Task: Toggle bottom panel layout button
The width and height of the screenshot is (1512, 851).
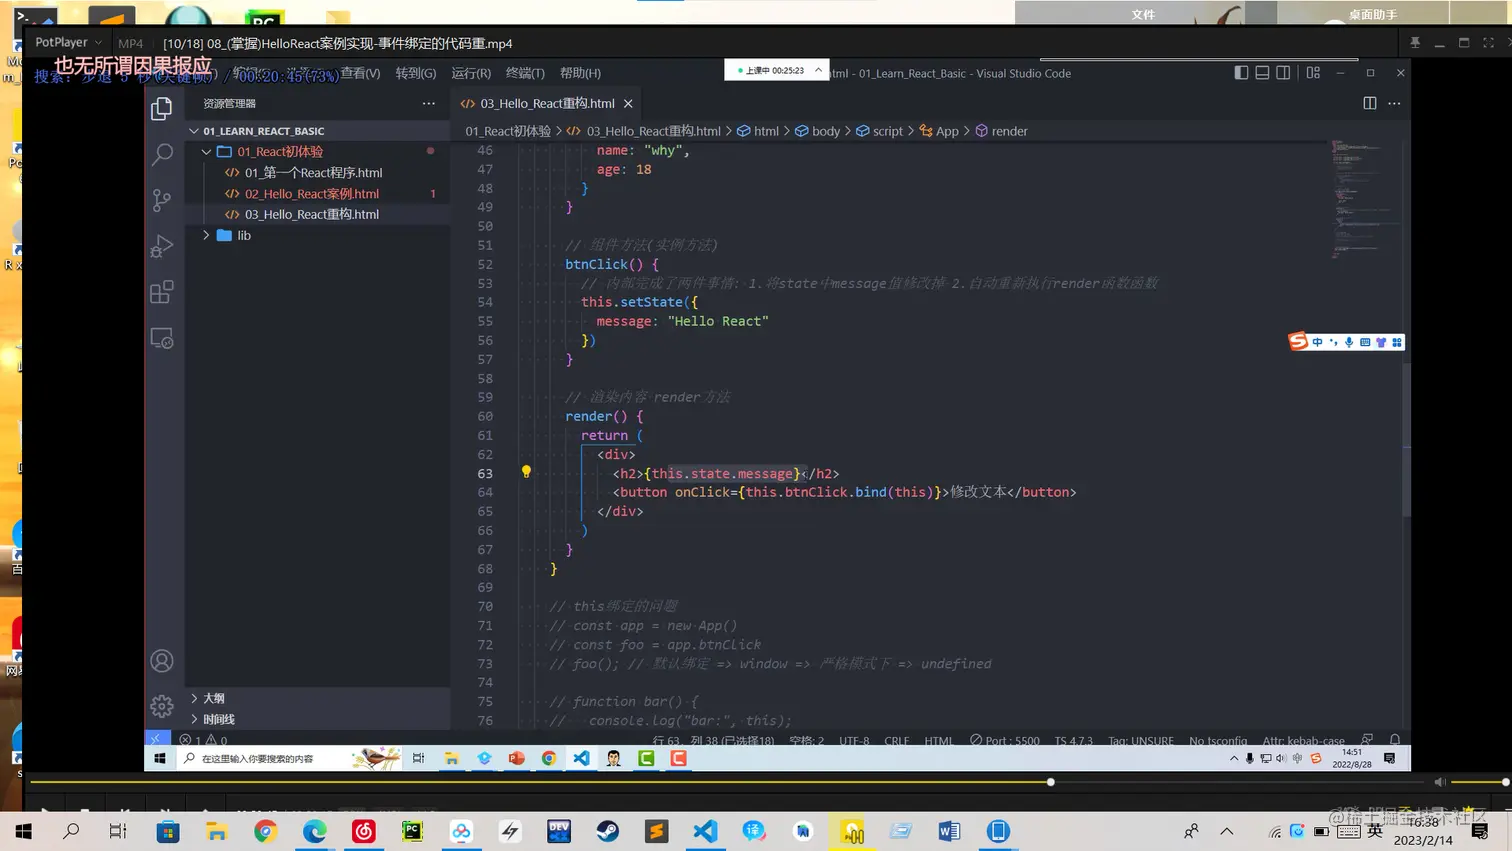Action: coord(1263,73)
